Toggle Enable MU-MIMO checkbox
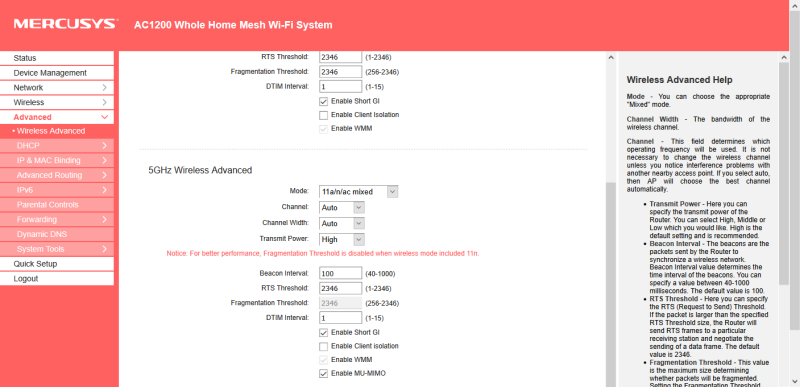The width and height of the screenshot is (800, 387). click(x=323, y=374)
